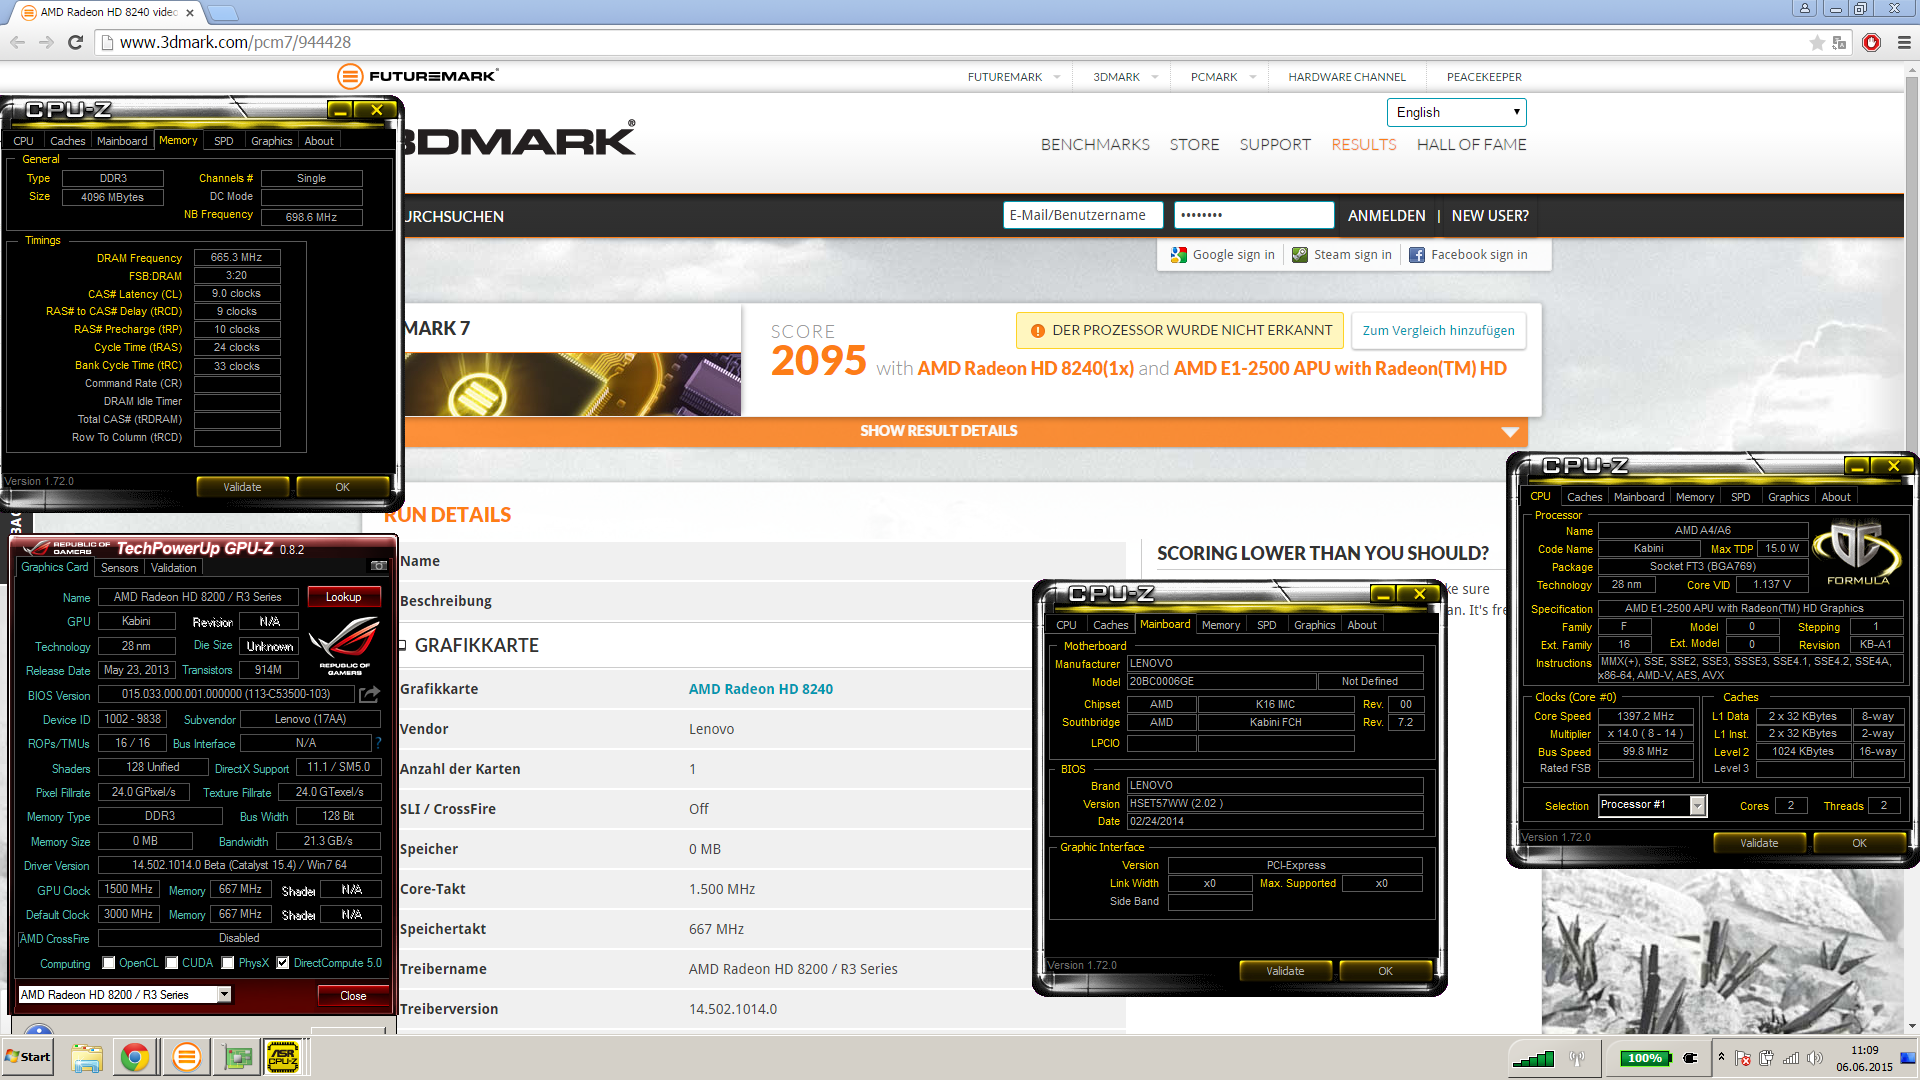This screenshot has width=1920, height=1080.
Task: Click OK in the Mainboard CPU-Z window
Action: point(1385,971)
